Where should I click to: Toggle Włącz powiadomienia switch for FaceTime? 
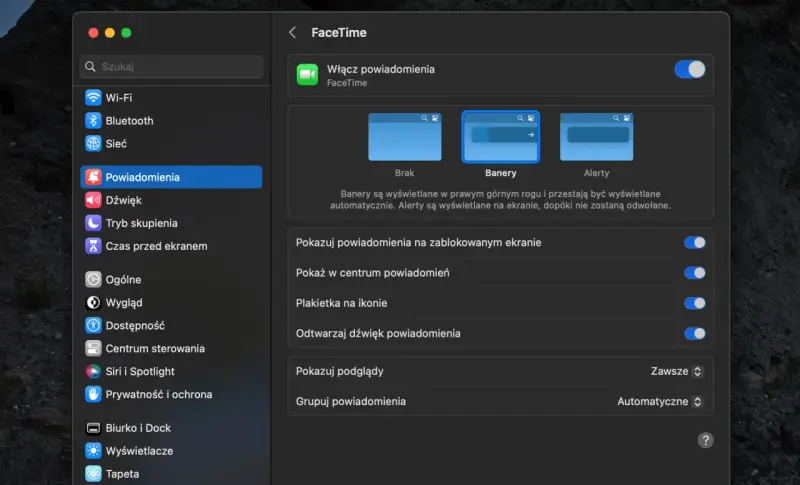(x=690, y=69)
